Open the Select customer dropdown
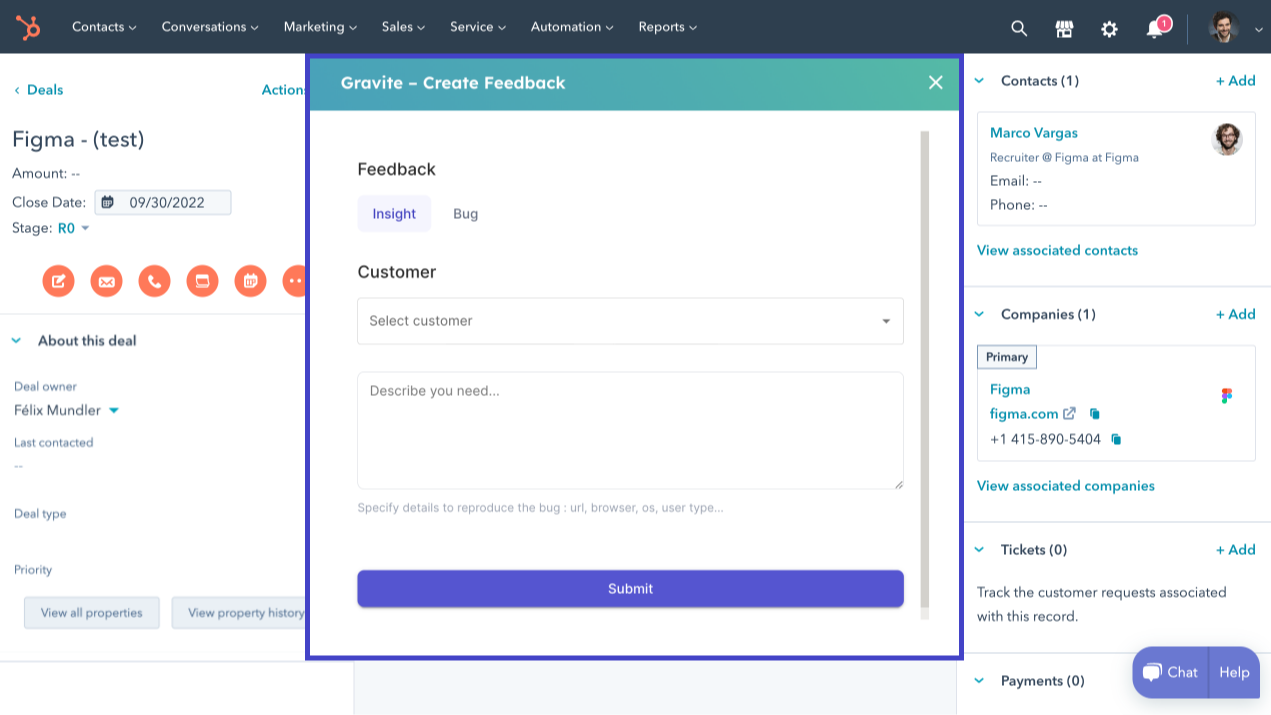This screenshot has height=715, width=1271. click(630, 321)
